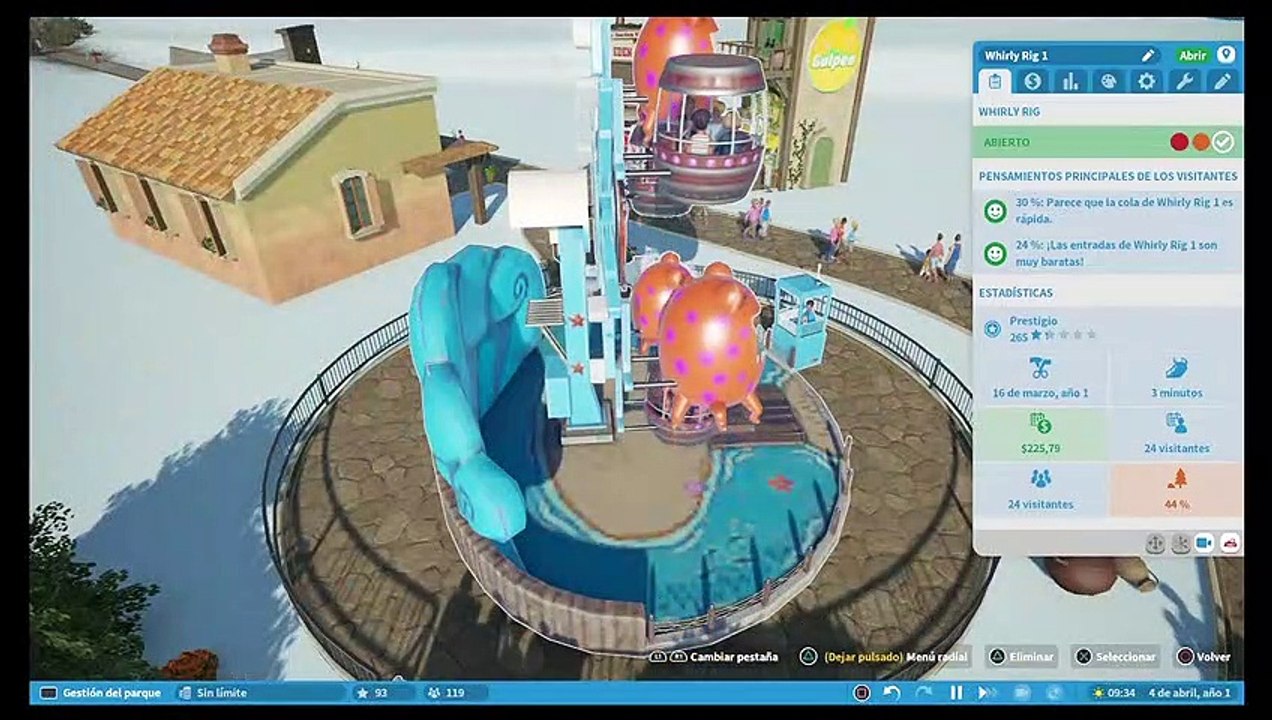Image resolution: width=1272 pixels, height=720 pixels.
Task: Set ride status to closed red circle
Action: point(1179,143)
